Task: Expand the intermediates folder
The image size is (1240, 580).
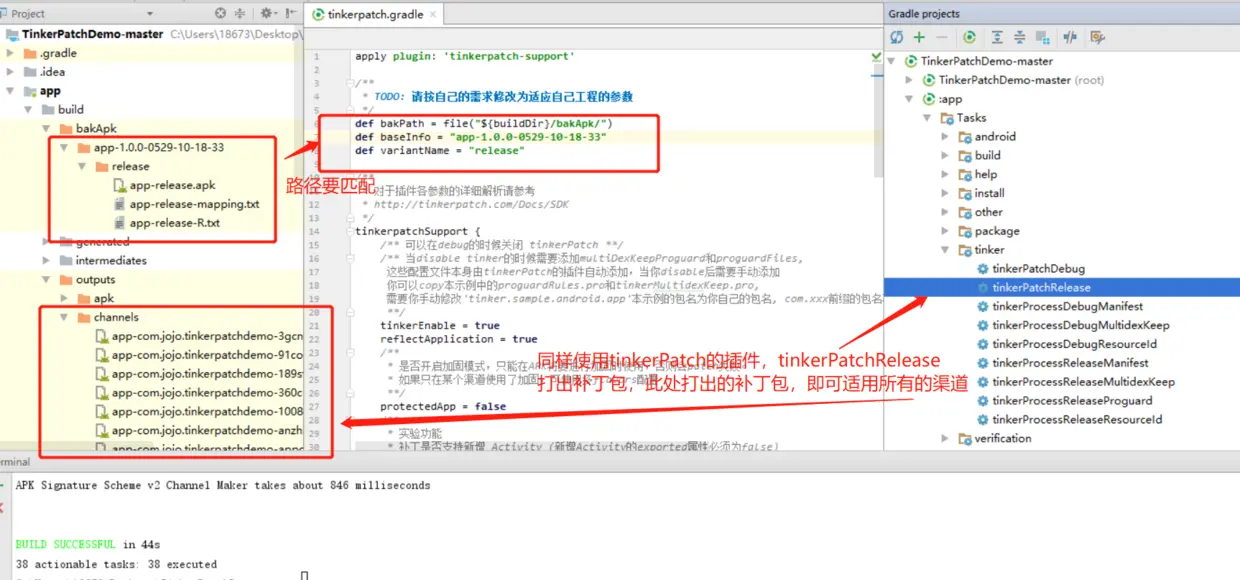Action: coord(46,261)
